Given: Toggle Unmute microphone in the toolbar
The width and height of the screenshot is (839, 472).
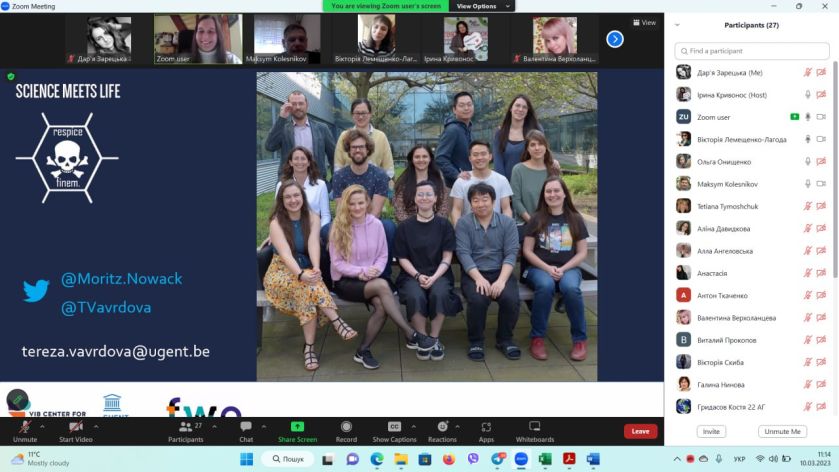Looking at the screenshot, I should [x=25, y=427].
